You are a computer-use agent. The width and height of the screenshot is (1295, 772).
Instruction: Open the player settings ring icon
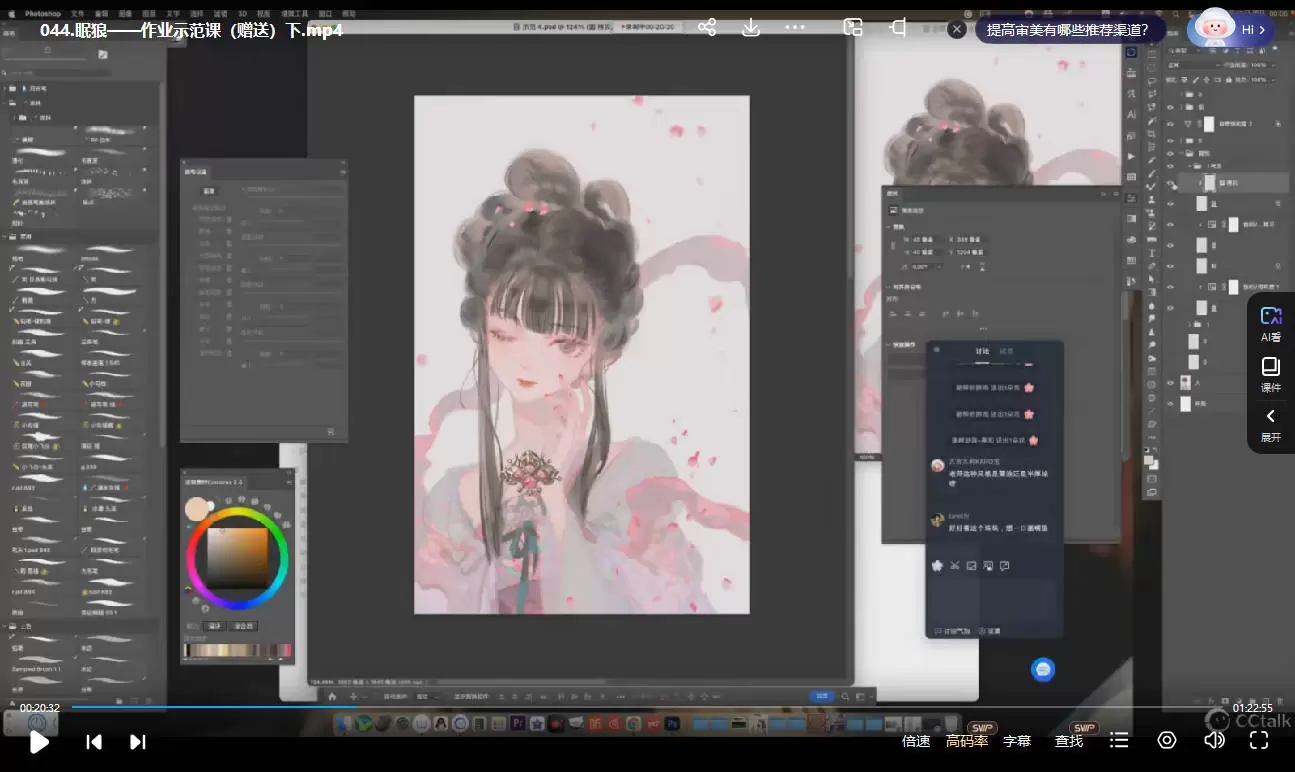(x=1166, y=740)
